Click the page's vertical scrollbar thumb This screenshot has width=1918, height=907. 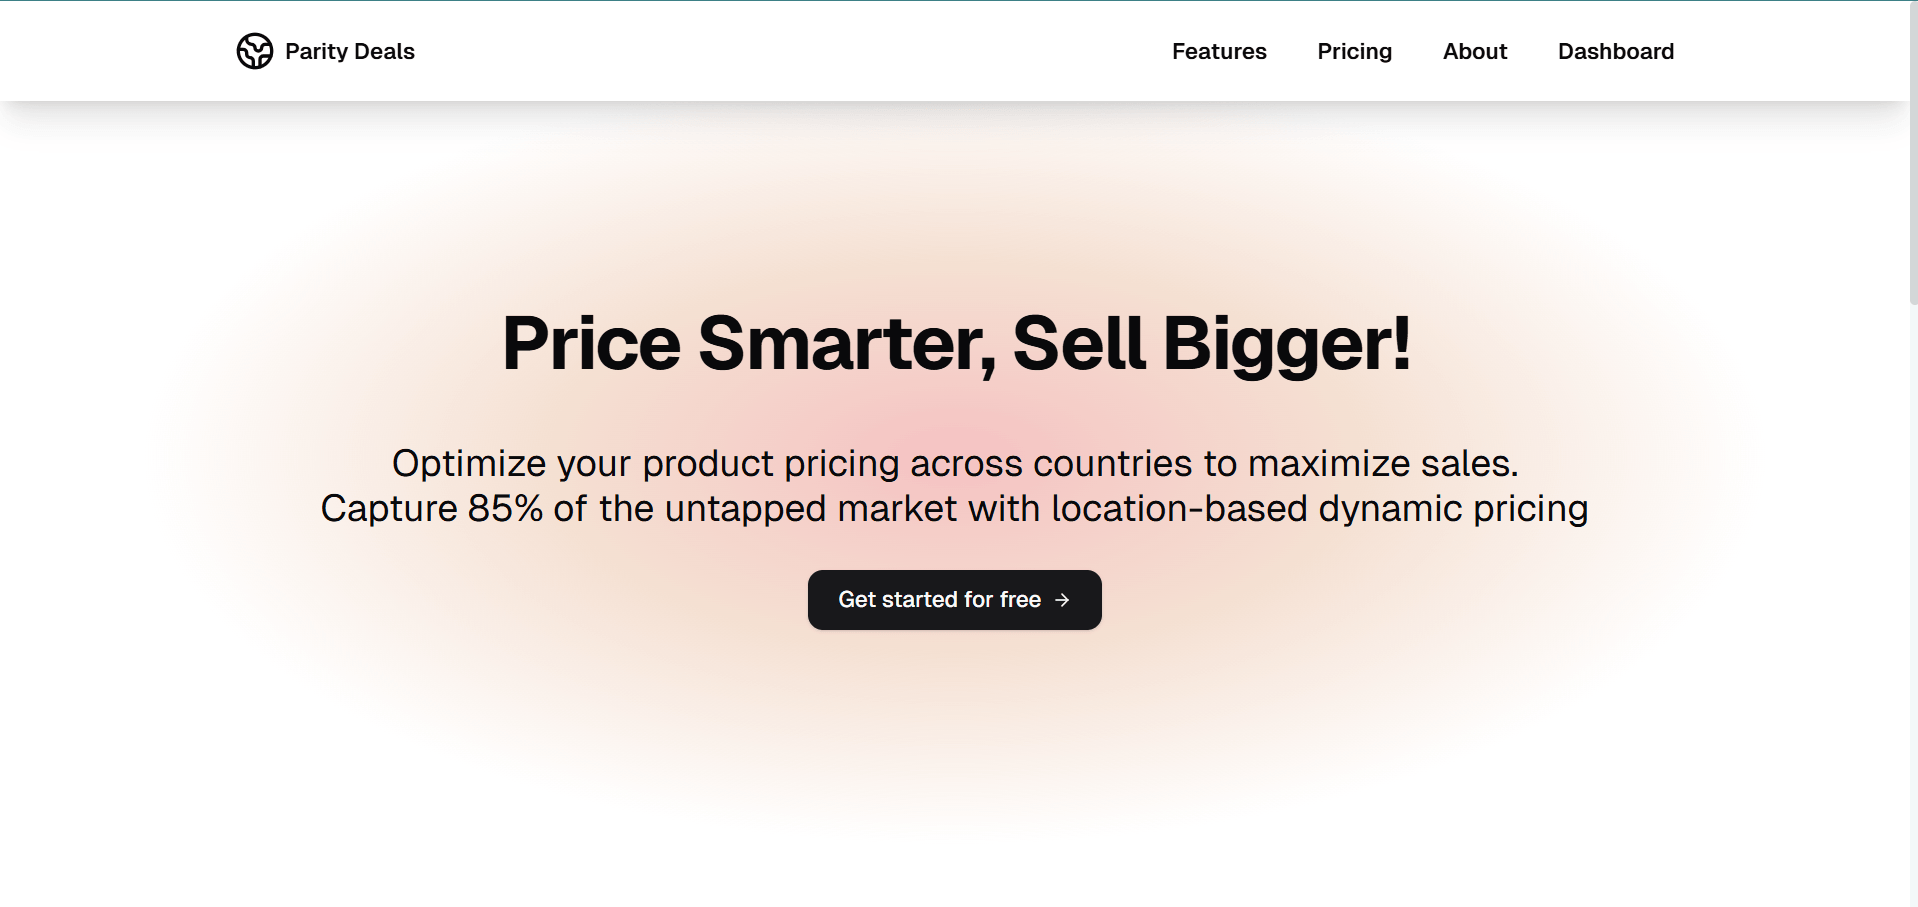(x=1913, y=150)
